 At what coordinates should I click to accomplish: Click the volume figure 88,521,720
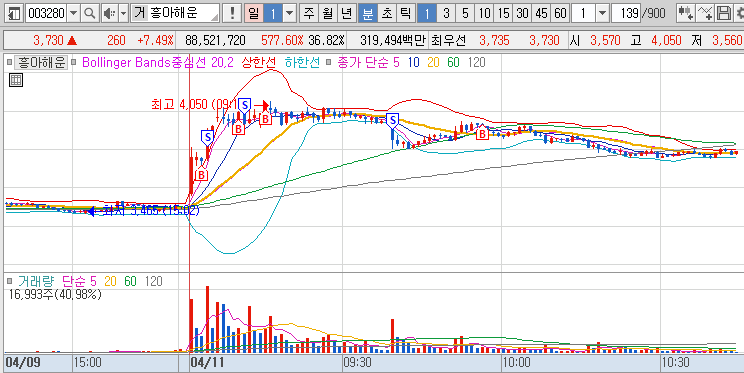click(215, 41)
